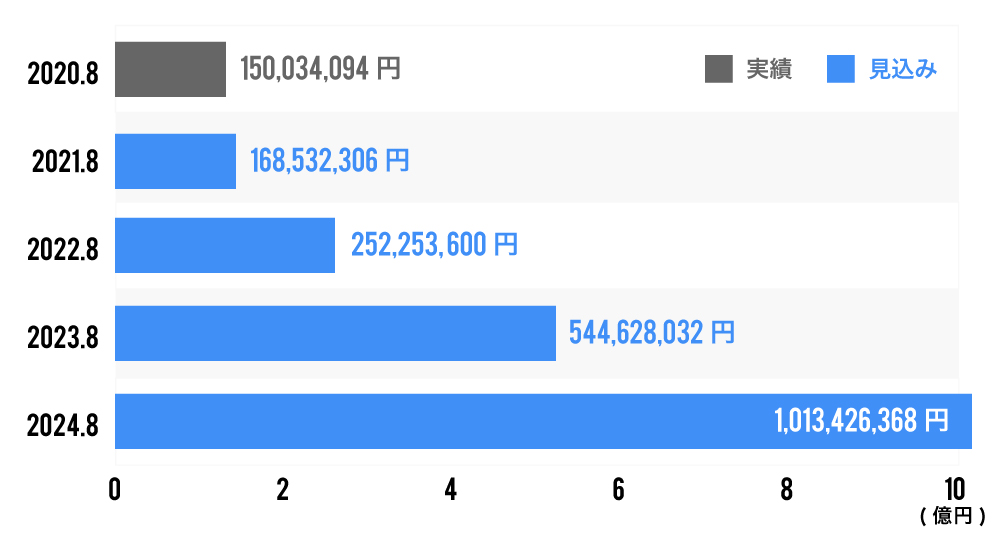Image resolution: width=1000 pixels, height=548 pixels.
Task: Click the 2022.8 year label
Action: point(64,248)
